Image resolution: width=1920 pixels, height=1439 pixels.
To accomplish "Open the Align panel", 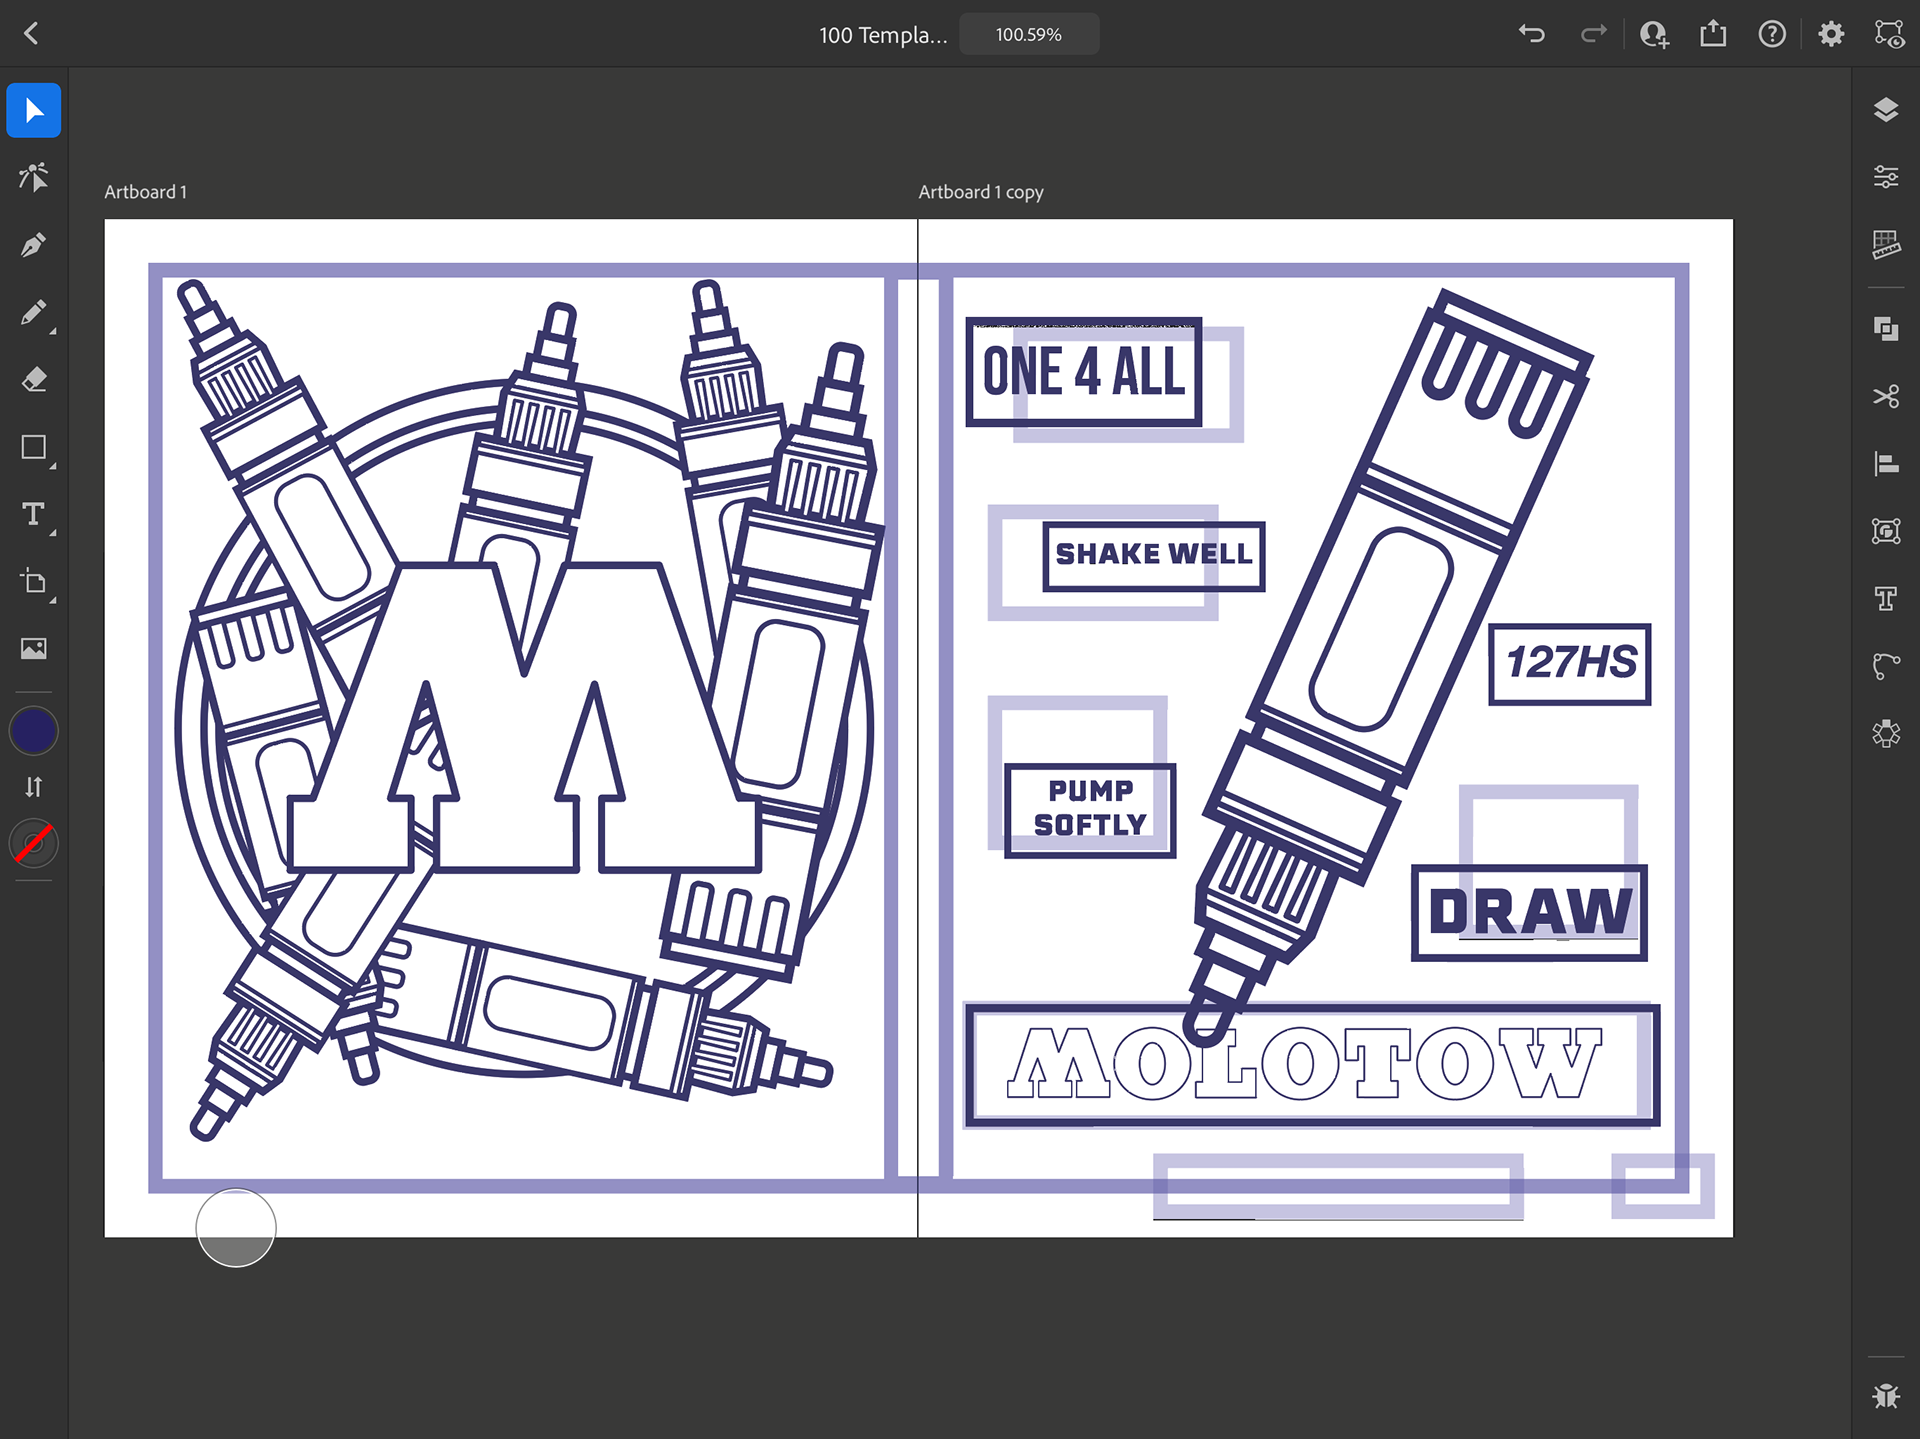I will [x=1886, y=464].
